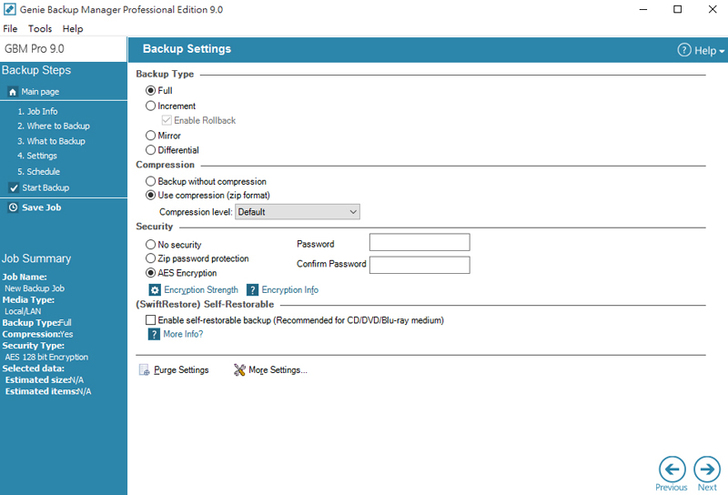Click the Encryption Info question icon
The image size is (728, 495).
coord(253,290)
